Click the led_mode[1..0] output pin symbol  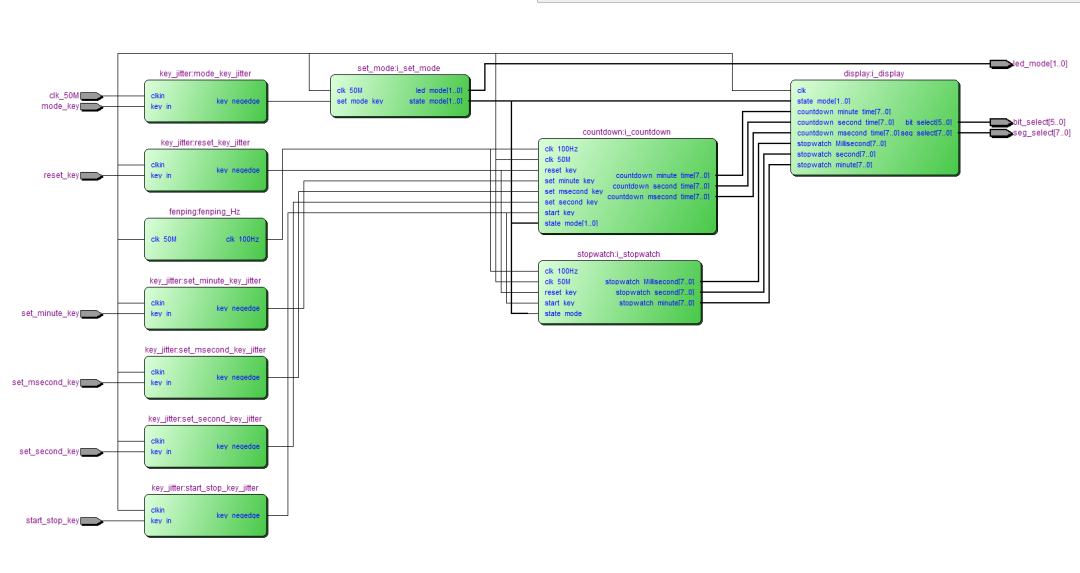coord(1000,64)
